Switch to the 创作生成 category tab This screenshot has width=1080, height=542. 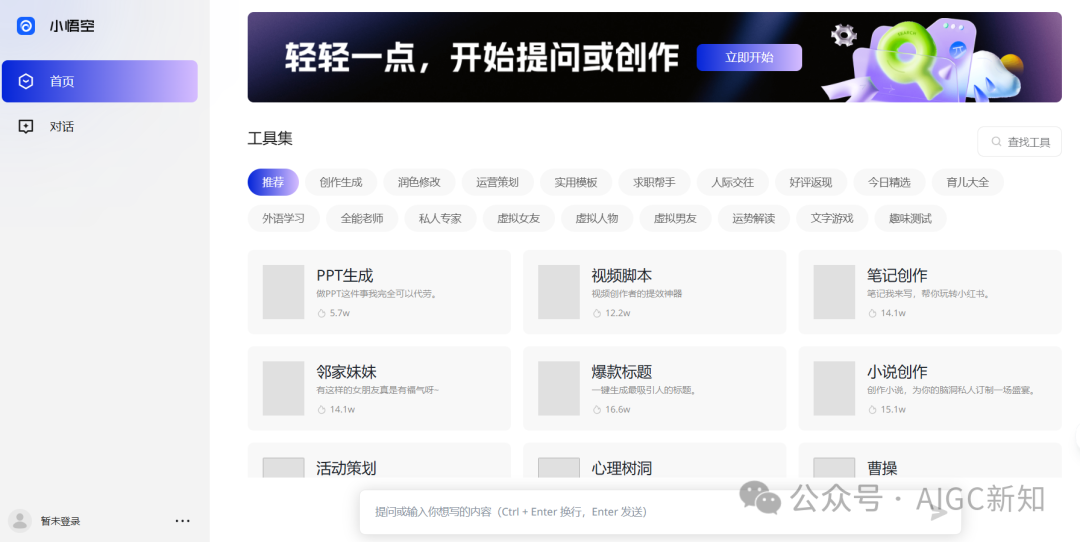tap(341, 182)
